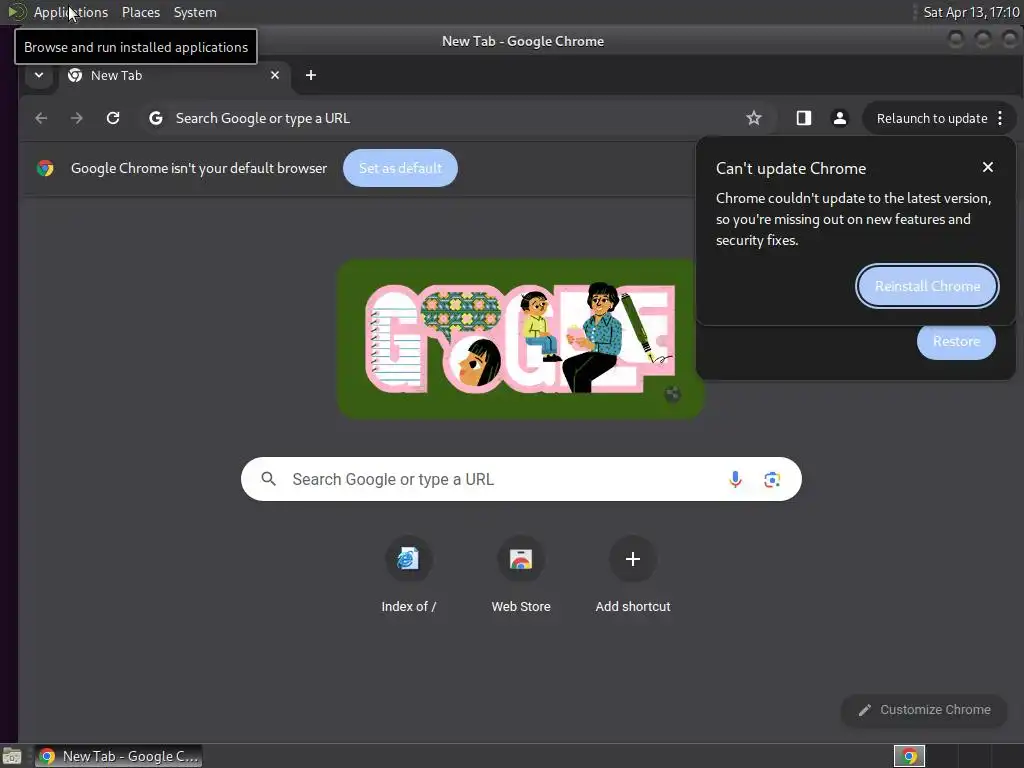Reload the page with the refresh icon
1024x768 pixels.
tap(113, 118)
